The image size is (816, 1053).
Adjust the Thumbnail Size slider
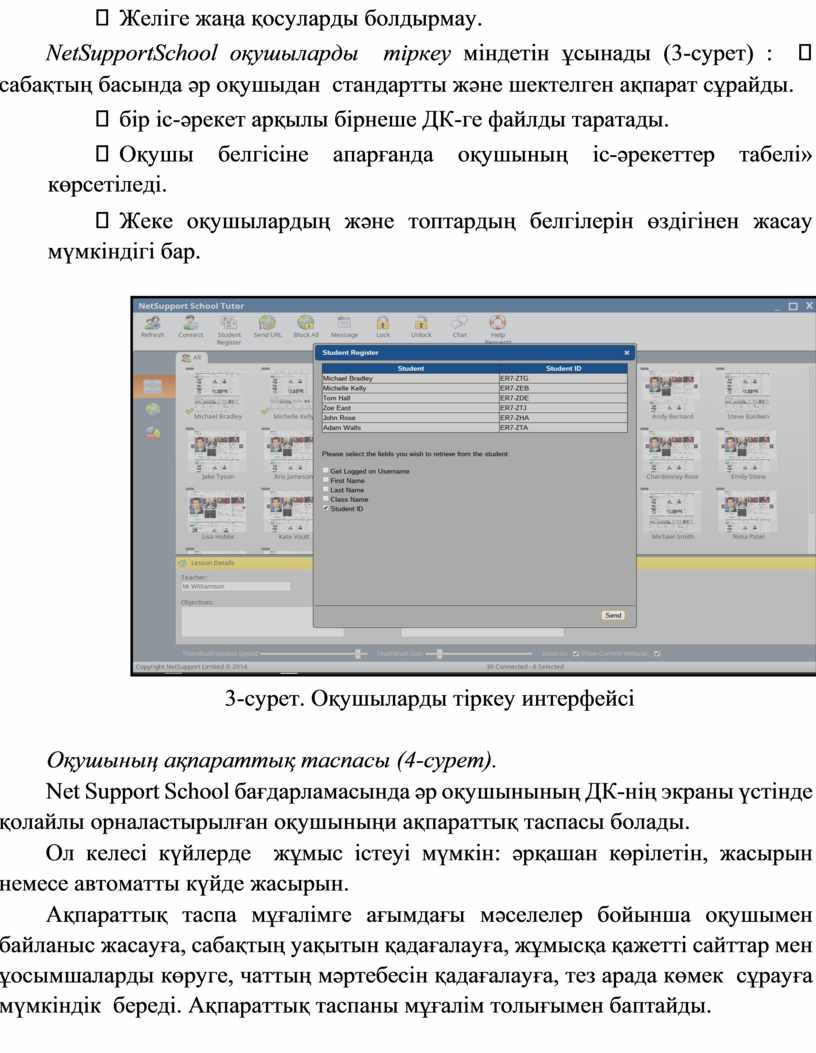click(480, 653)
